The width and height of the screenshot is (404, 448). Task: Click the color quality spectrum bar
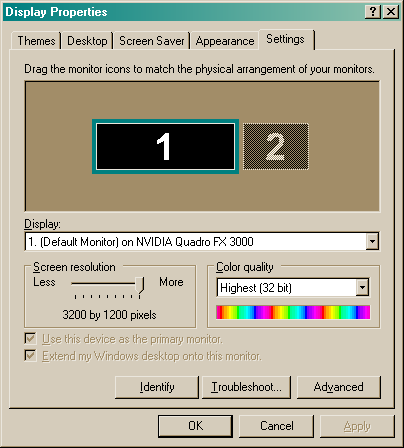pos(293,312)
